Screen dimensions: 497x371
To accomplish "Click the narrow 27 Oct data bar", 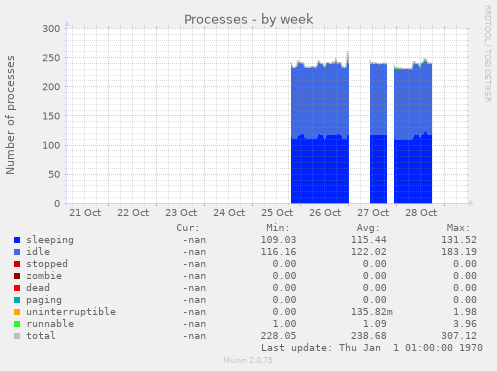I will coord(378,132).
